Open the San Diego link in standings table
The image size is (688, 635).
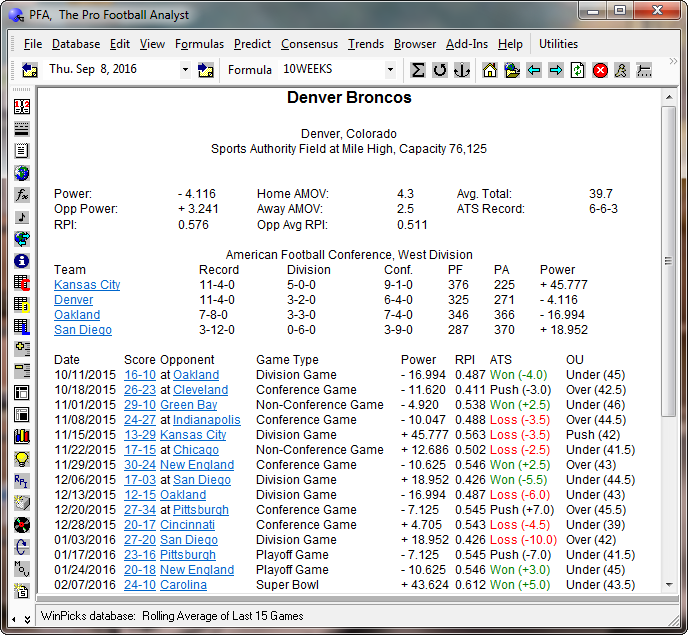[x=83, y=330]
